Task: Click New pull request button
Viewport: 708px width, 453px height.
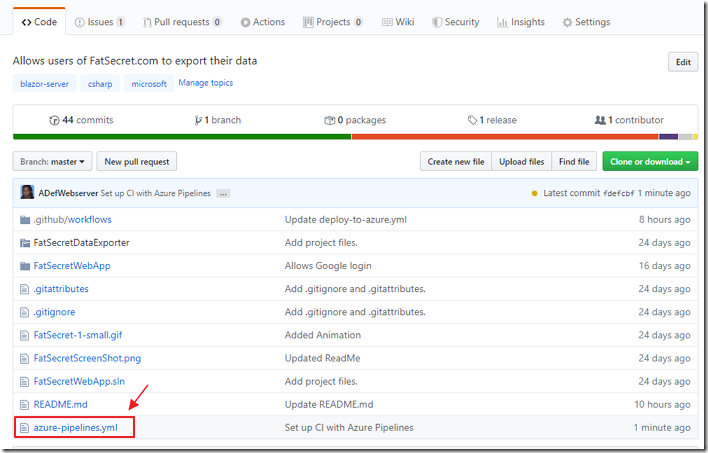Action: [x=137, y=161]
